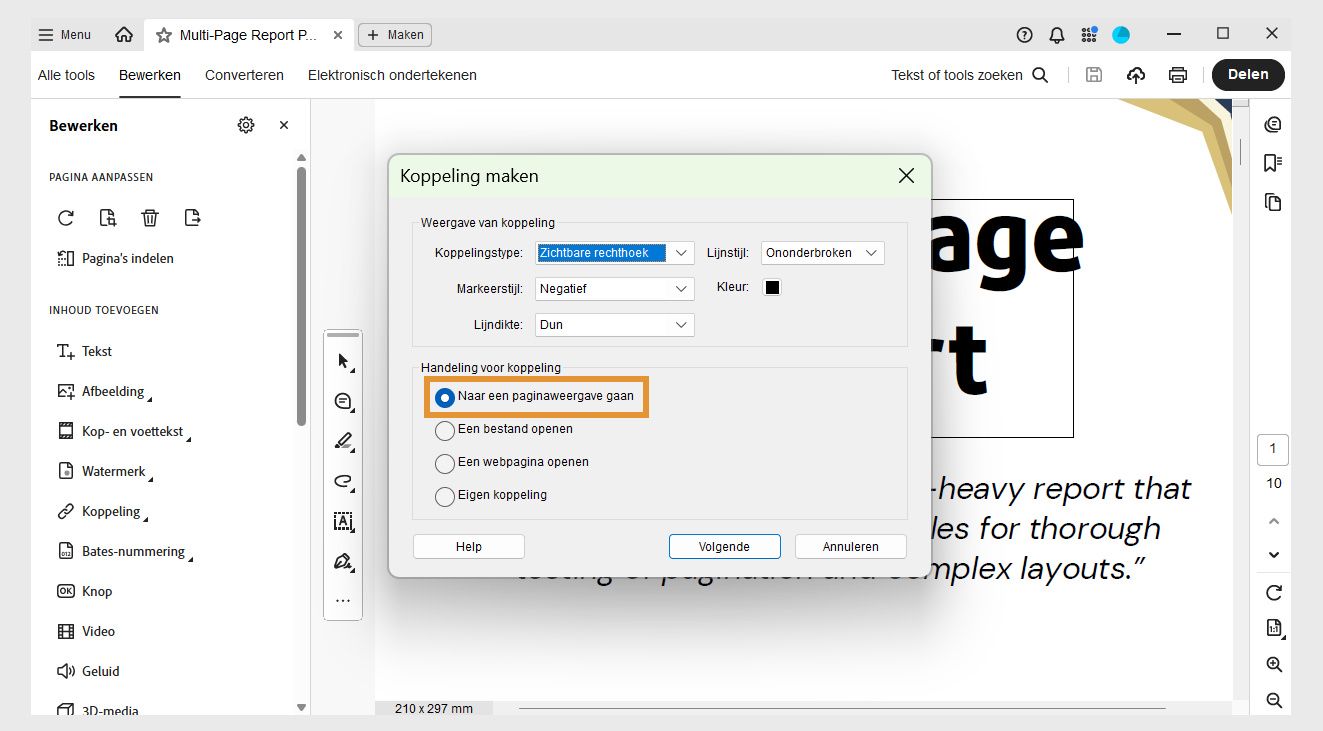Image resolution: width=1323 pixels, height=731 pixels.
Task: Click the Maken new tab button
Action: [x=395, y=35]
